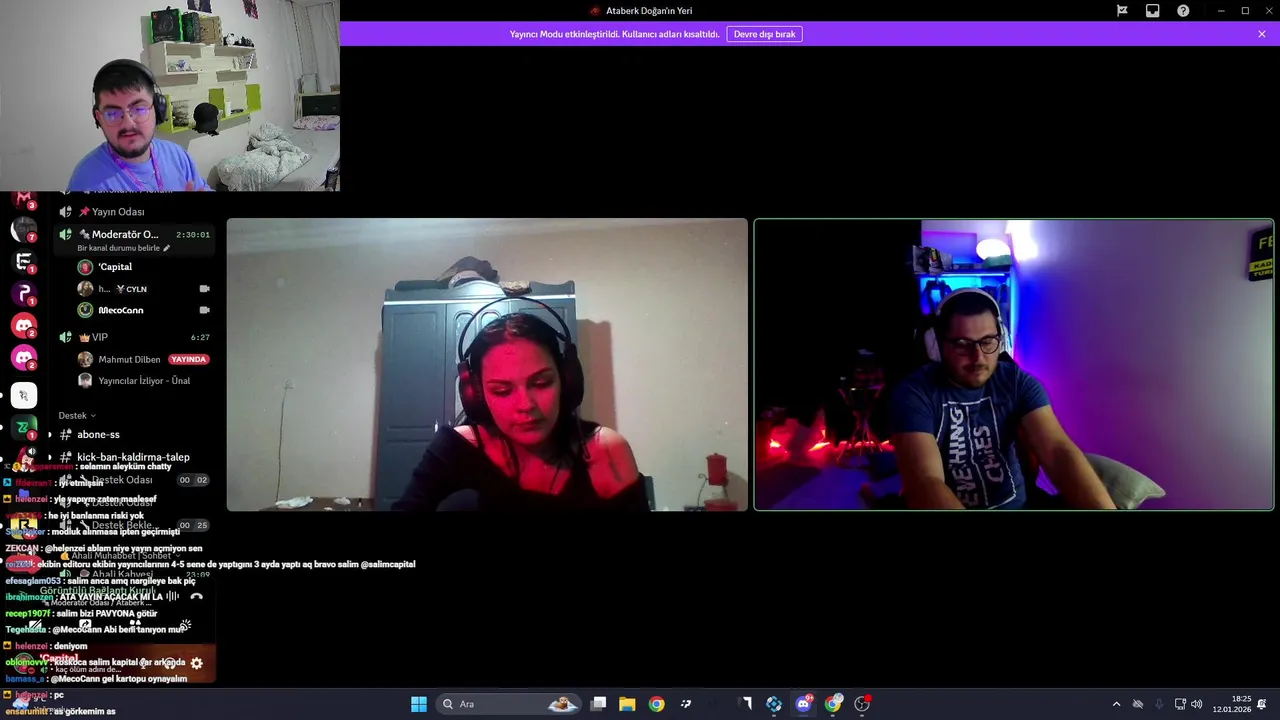Collapse the Destek category
This screenshot has width=1280, height=720.
(x=77, y=415)
